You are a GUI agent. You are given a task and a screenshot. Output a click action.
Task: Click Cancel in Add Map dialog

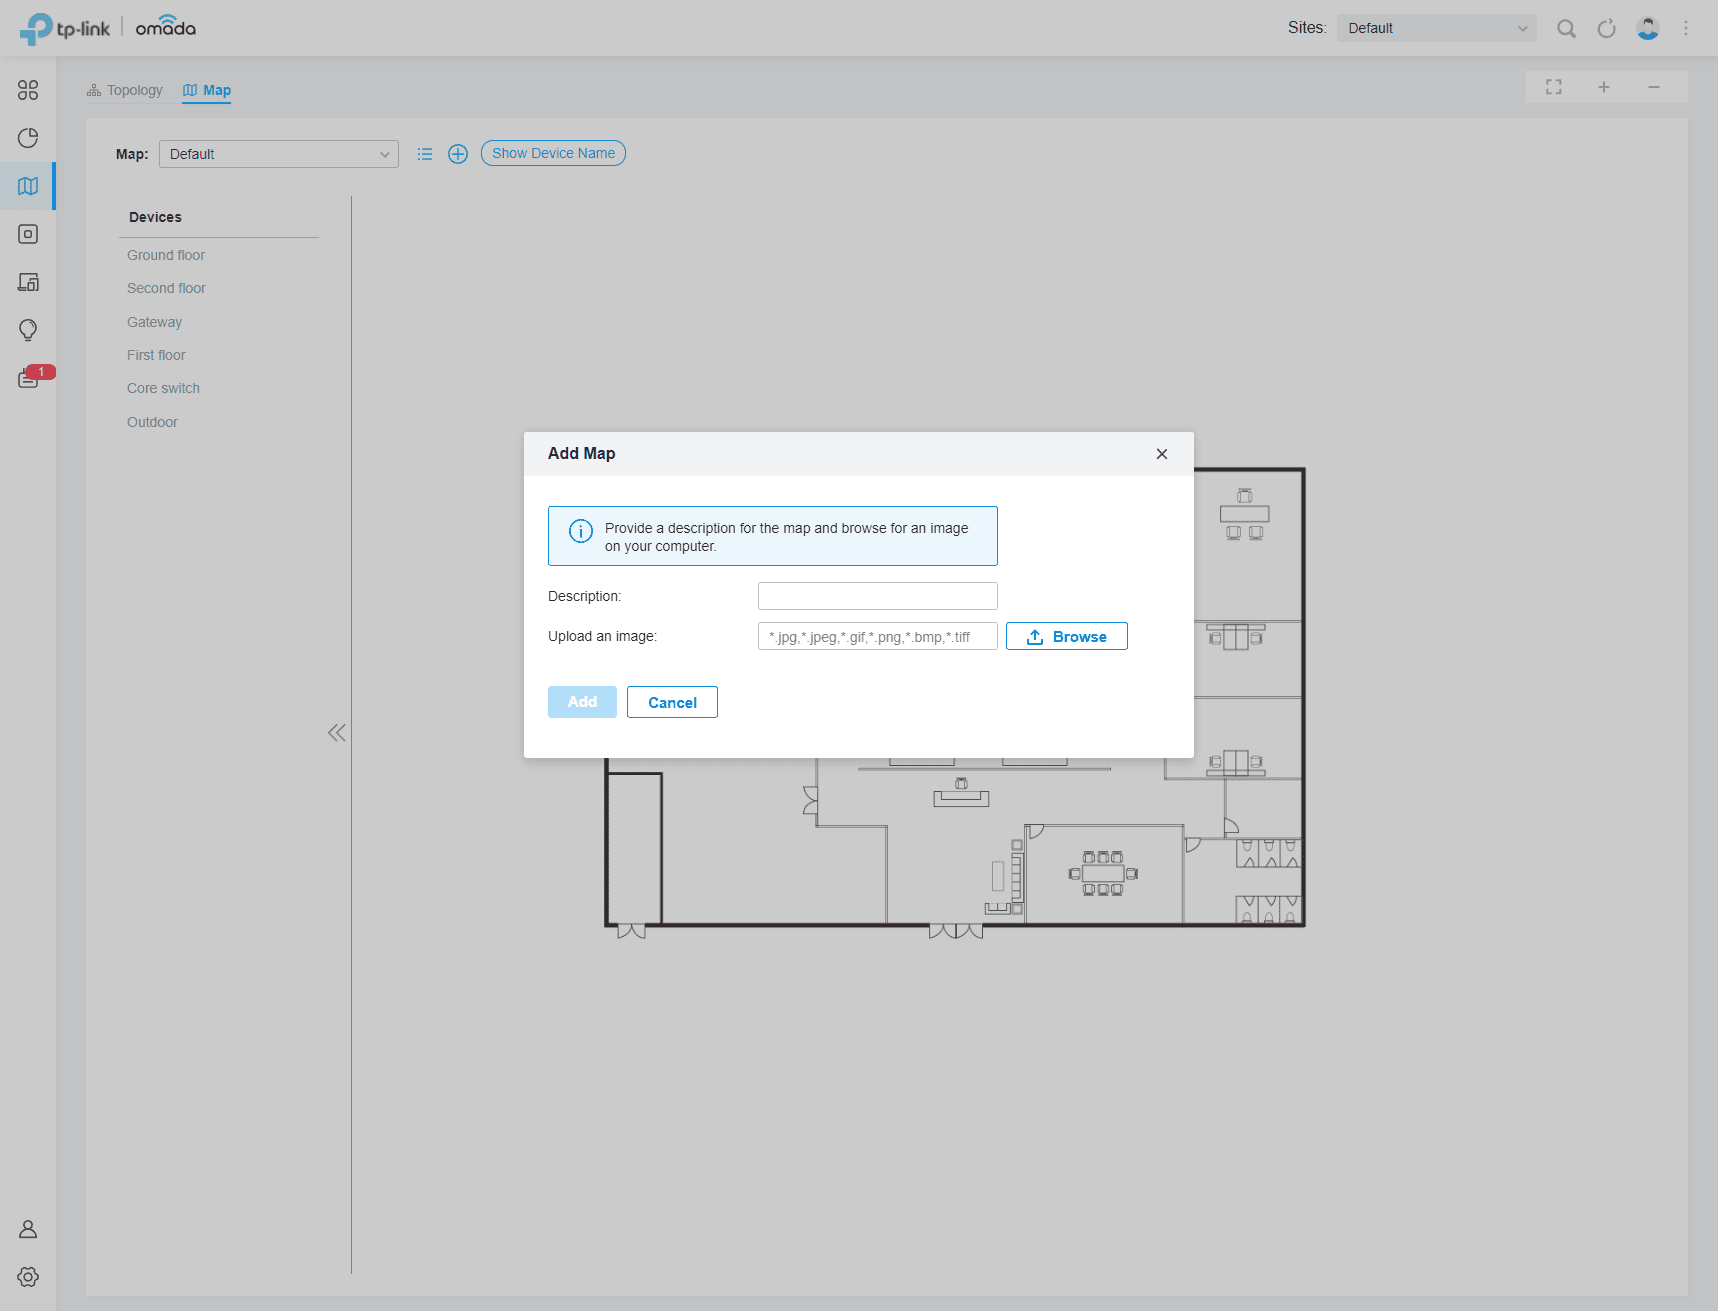click(672, 702)
